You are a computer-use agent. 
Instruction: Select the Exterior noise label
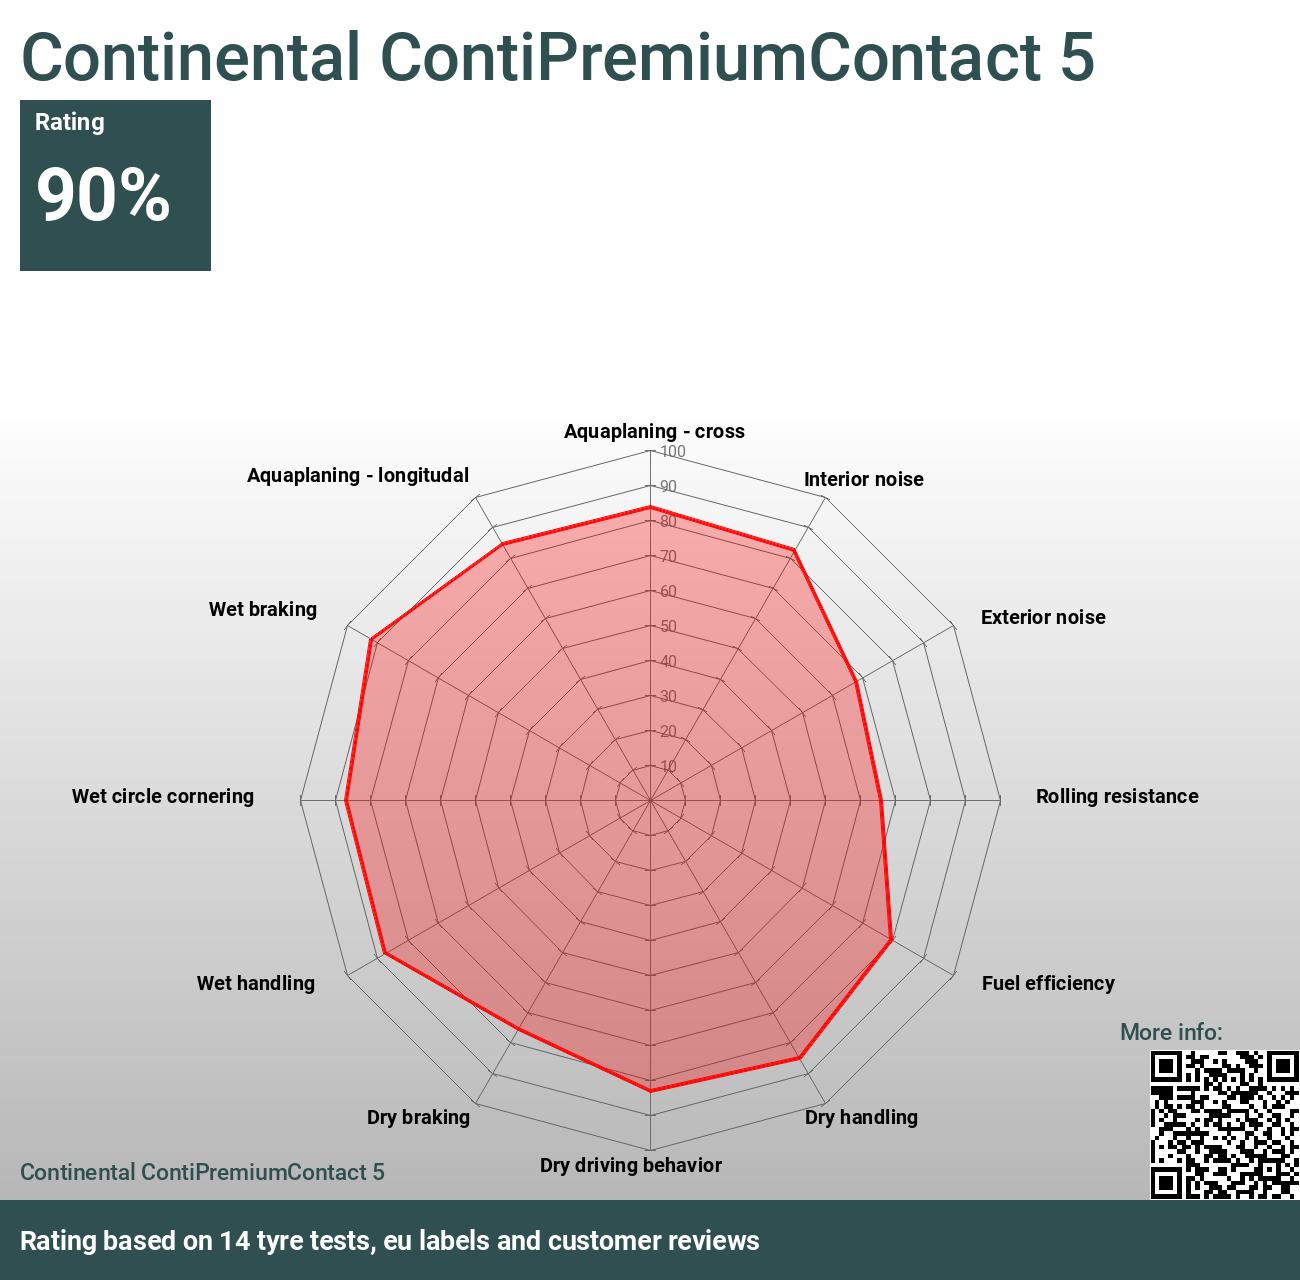tap(1043, 617)
